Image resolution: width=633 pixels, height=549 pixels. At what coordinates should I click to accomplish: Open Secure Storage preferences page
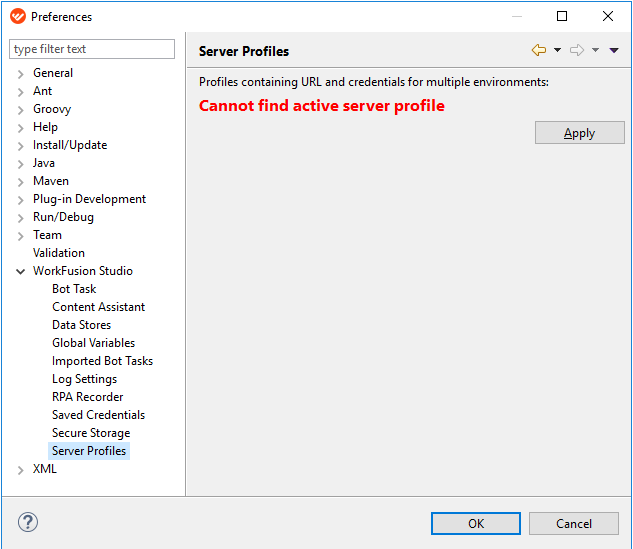[91, 433]
